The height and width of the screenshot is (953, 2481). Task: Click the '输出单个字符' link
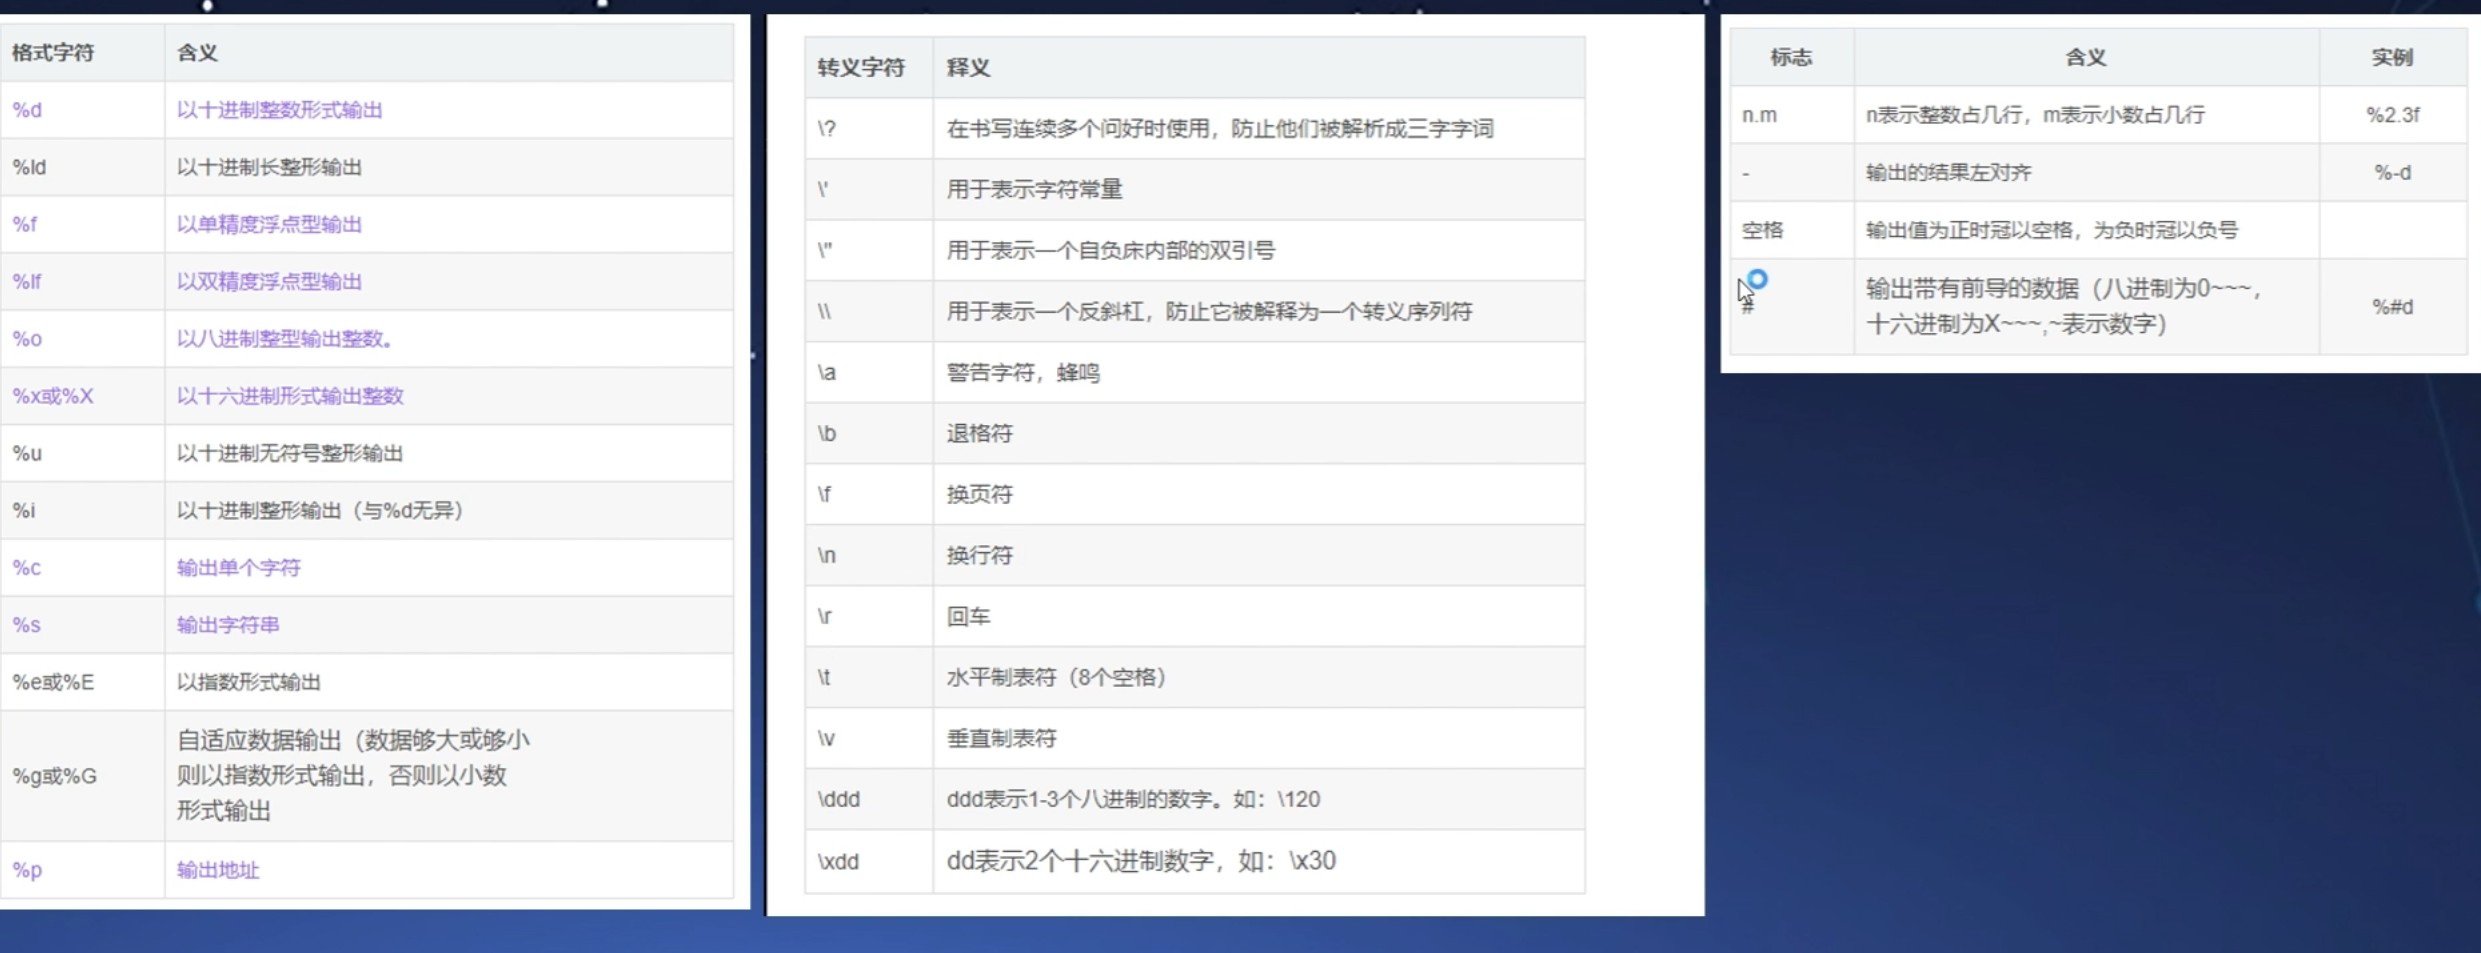pyautogui.click(x=239, y=567)
